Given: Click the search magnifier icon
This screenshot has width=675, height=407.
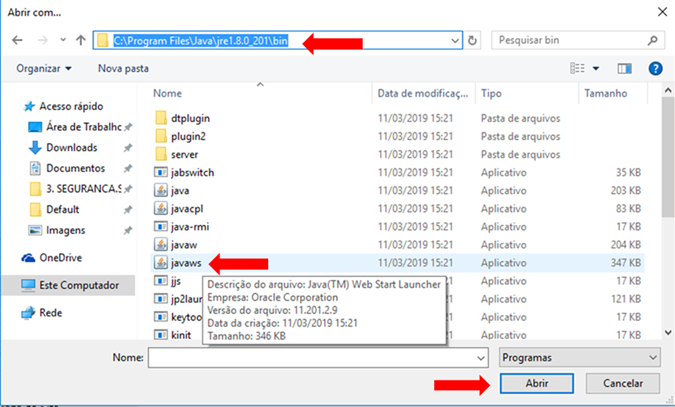Looking at the screenshot, I should tap(653, 40).
